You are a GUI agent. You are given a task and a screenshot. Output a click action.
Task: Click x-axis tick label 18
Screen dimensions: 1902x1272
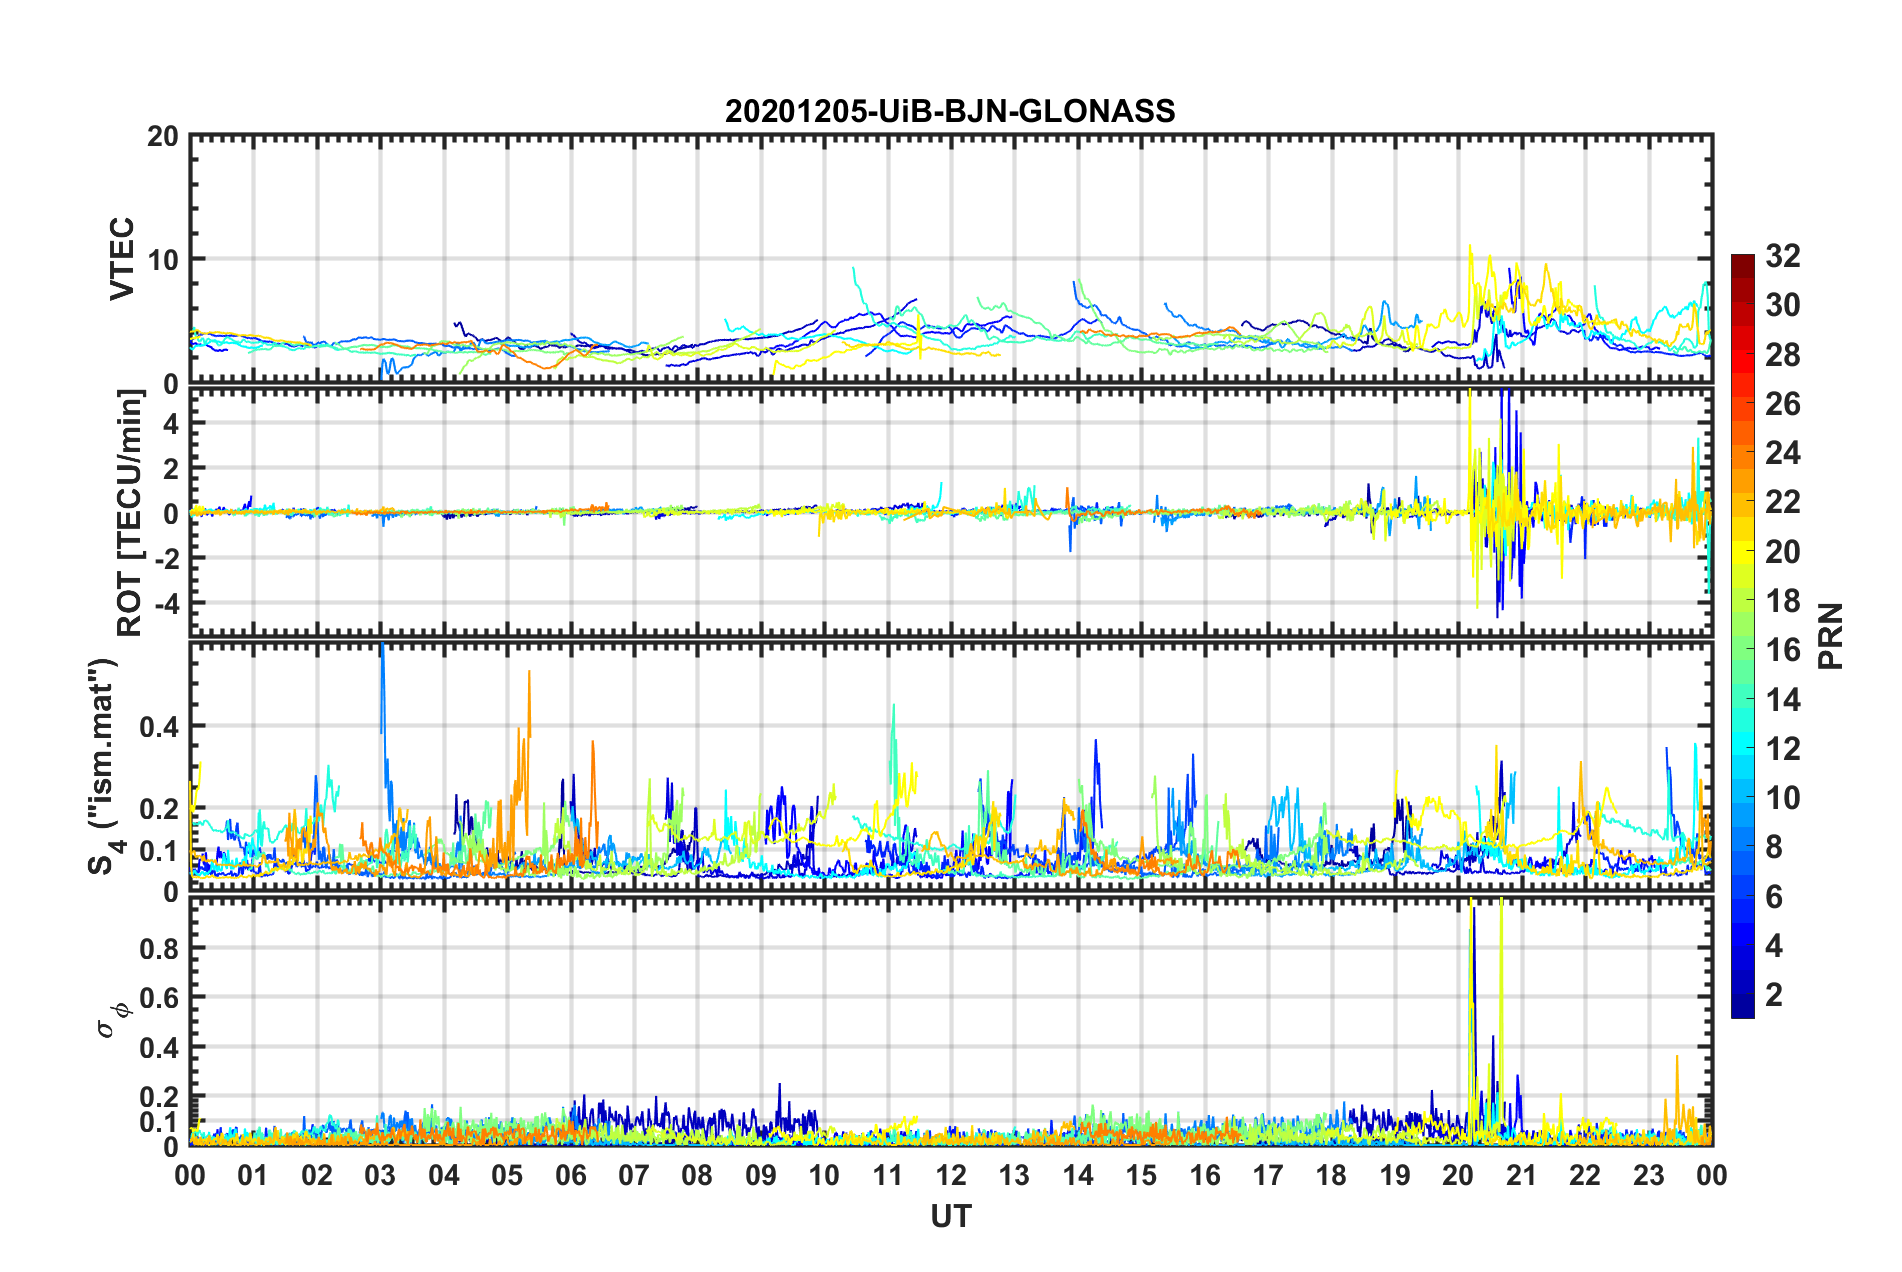tap(1331, 1175)
